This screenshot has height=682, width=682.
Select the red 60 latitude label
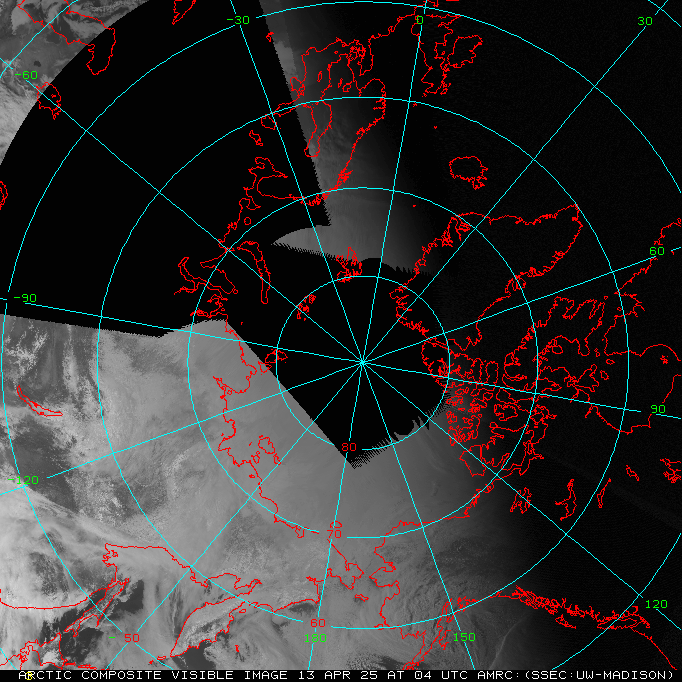318,623
